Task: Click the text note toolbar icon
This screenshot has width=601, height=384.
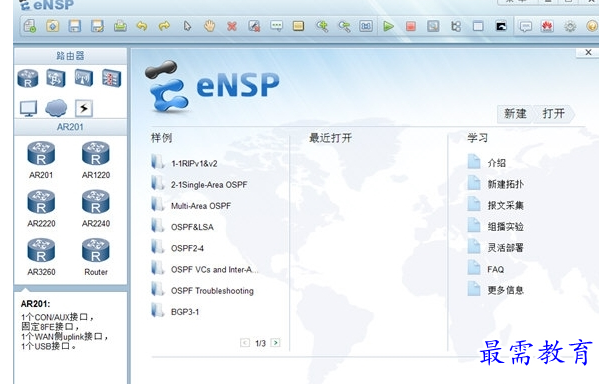Action: 276,26
